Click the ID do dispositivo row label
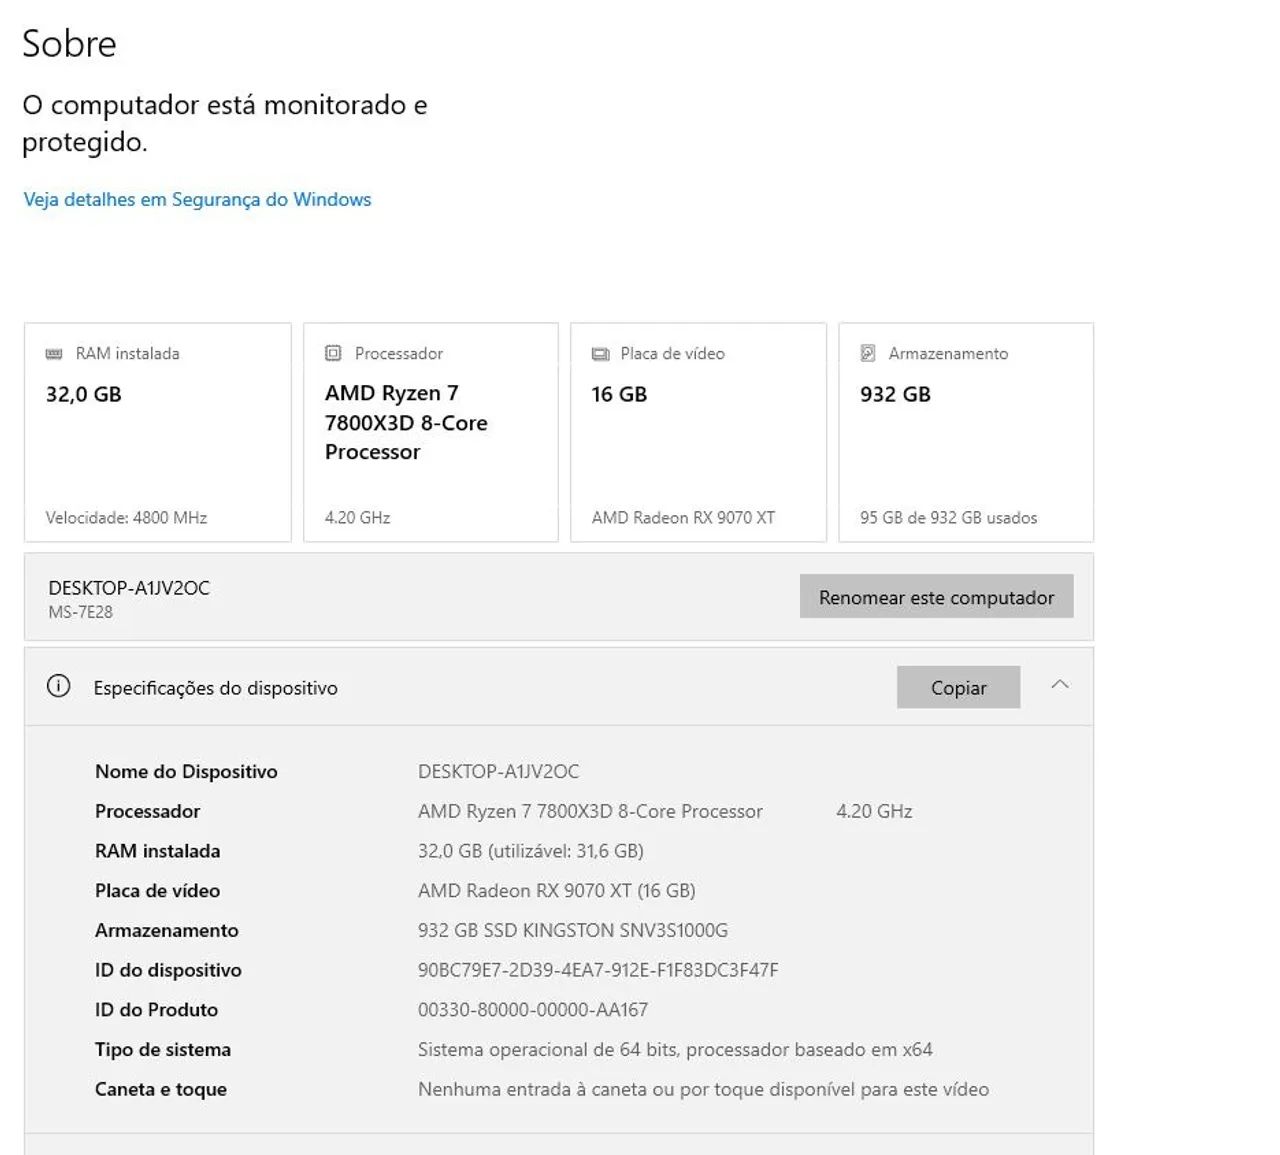The height and width of the screenshot is (1155, 1280). pos(168,970)
